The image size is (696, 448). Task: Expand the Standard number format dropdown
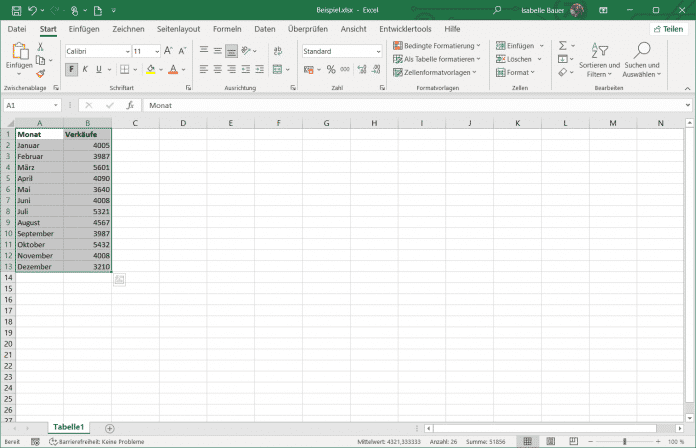[x=378, y=51]
